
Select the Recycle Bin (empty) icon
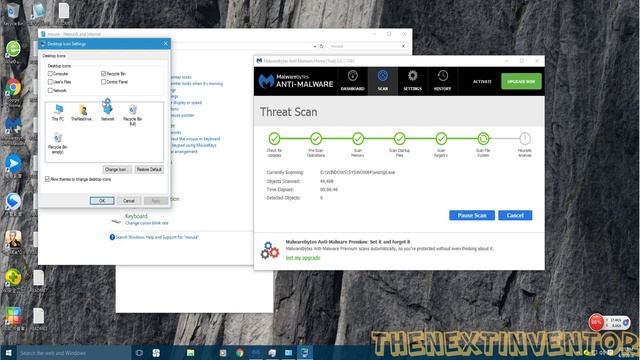click(x=58, y=143)
